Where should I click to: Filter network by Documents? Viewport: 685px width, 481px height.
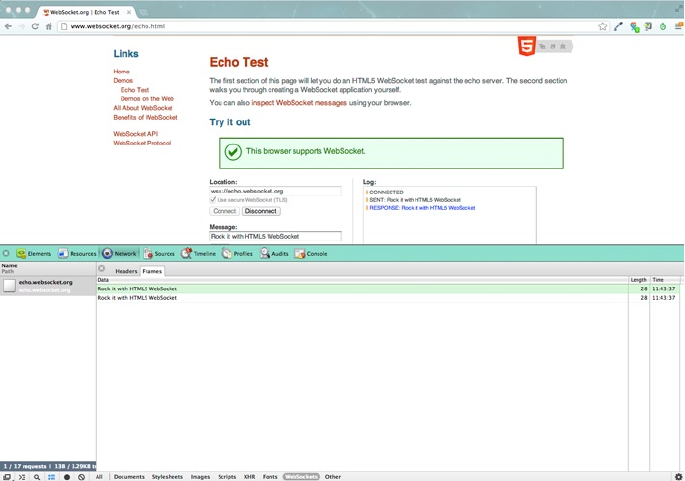[x=129, y=477]
